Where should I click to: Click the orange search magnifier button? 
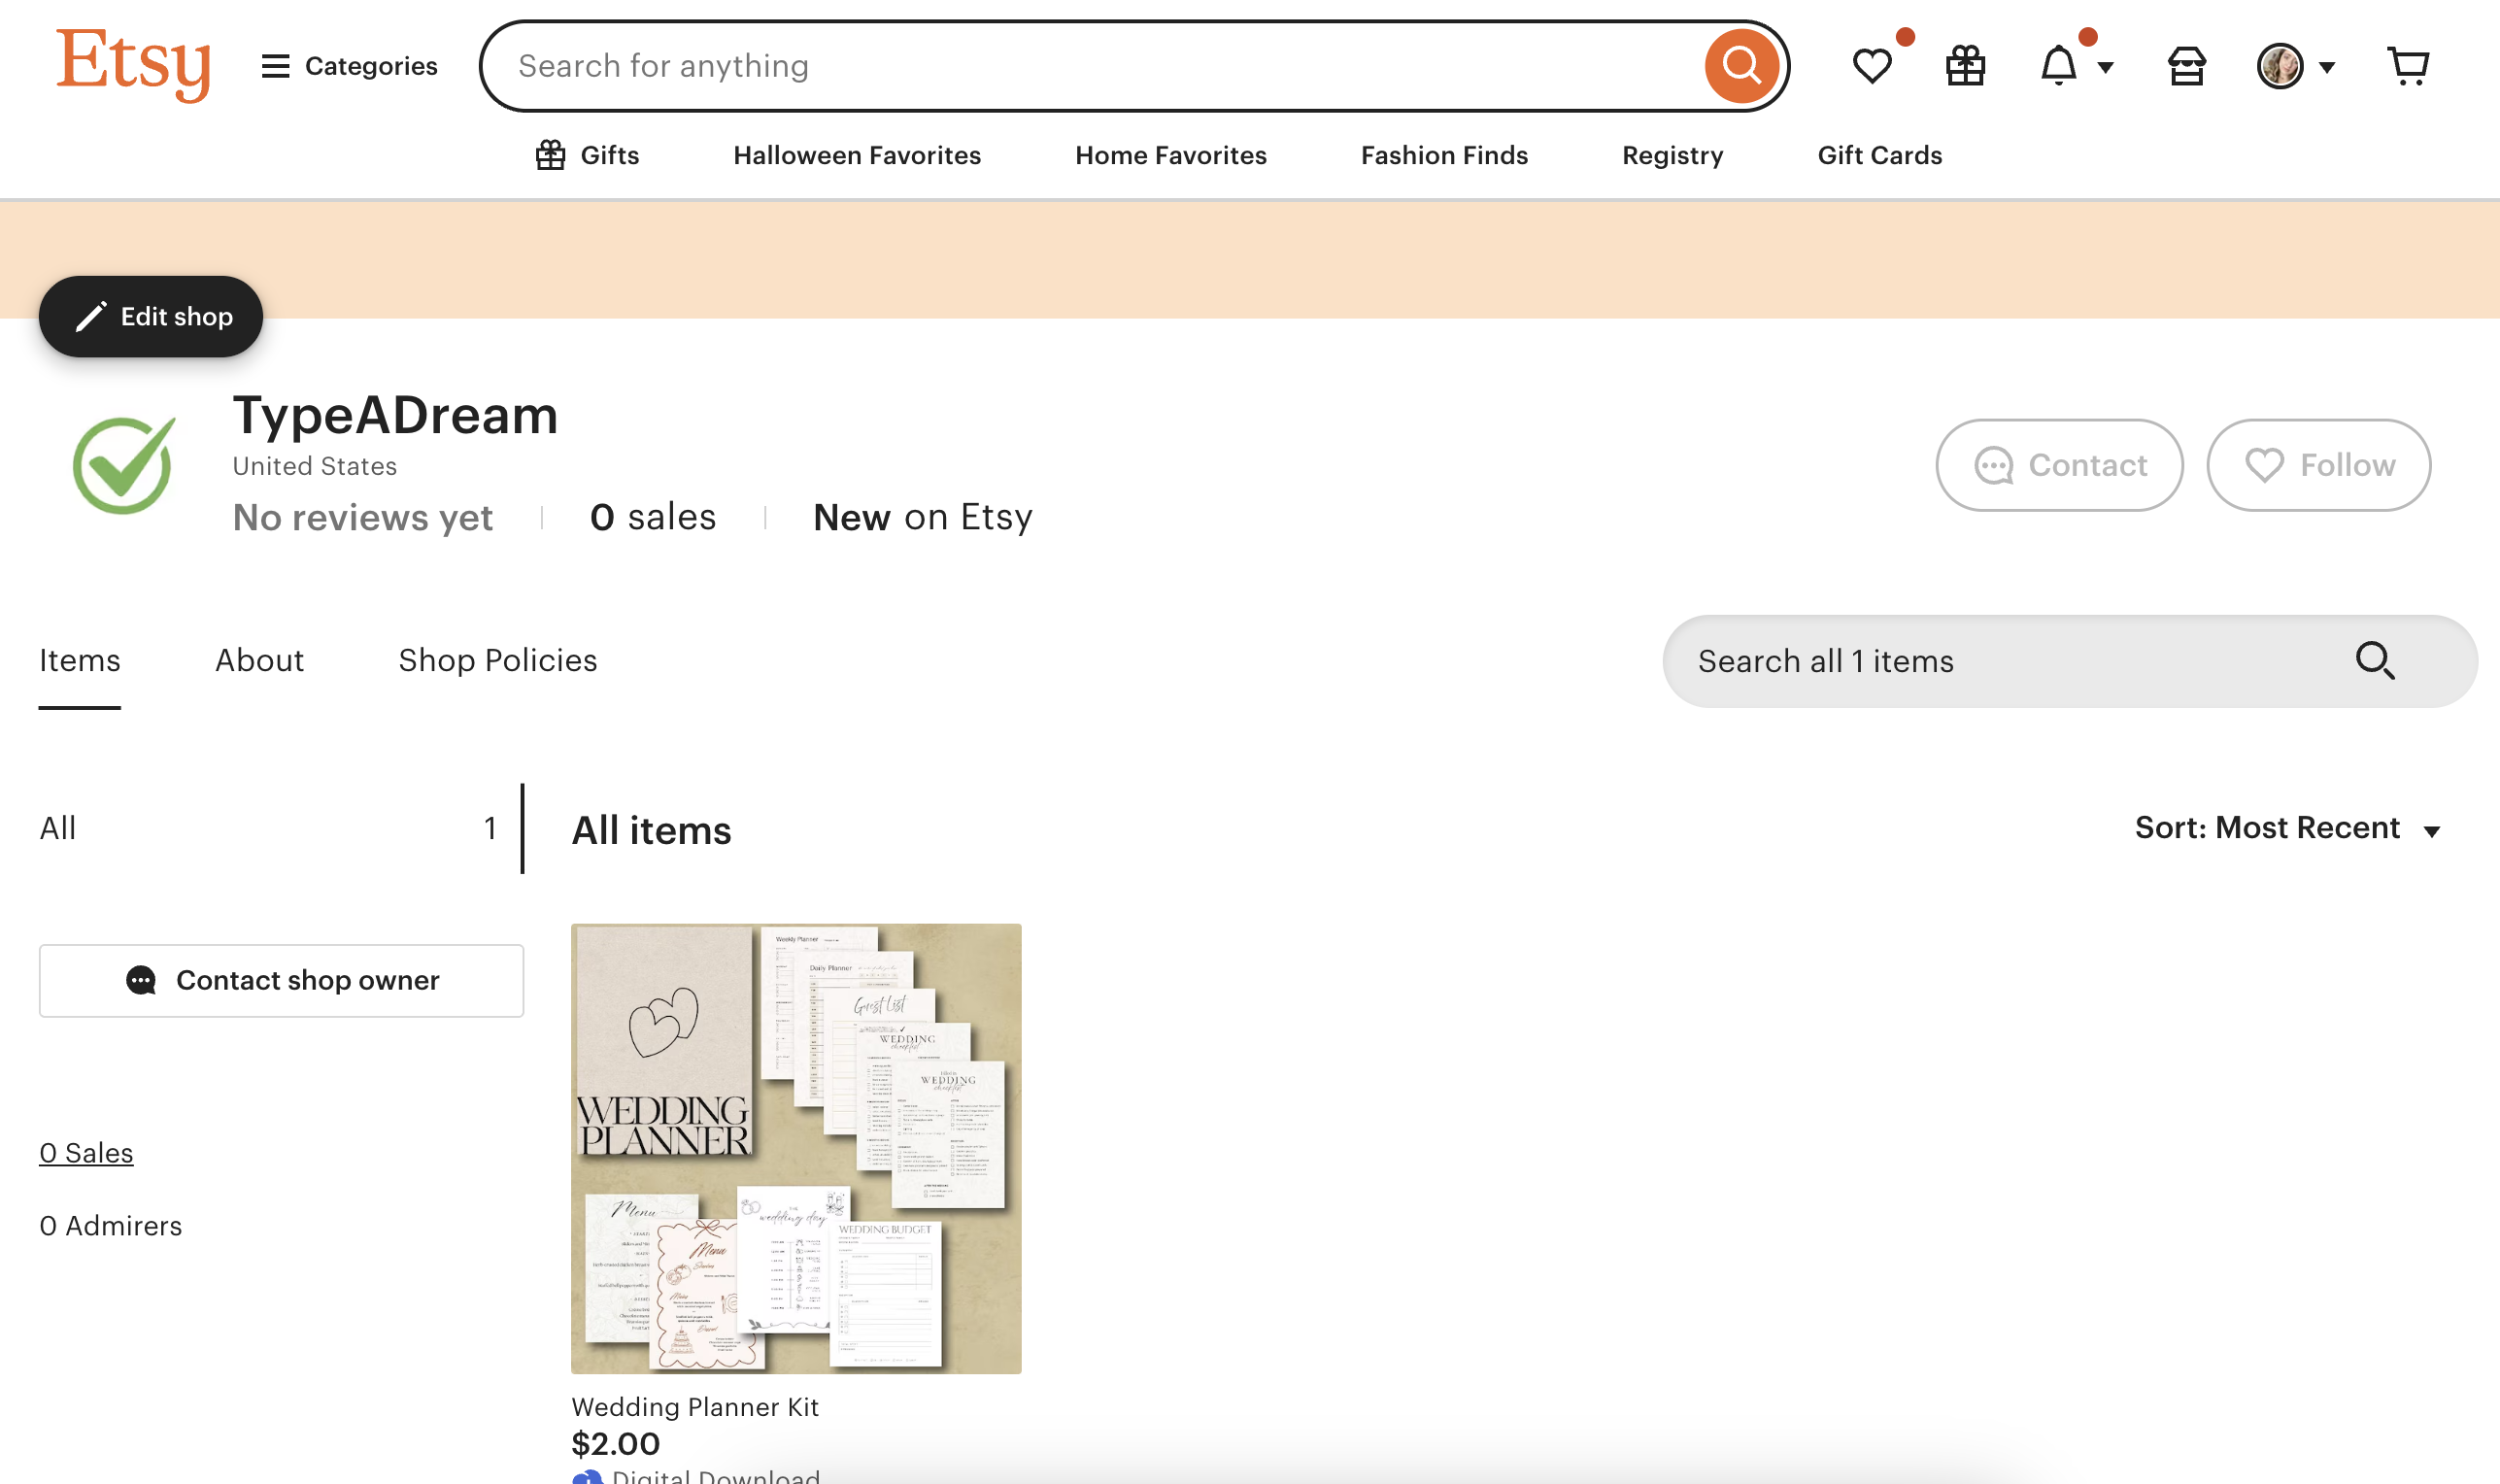tap(1741, 66)
